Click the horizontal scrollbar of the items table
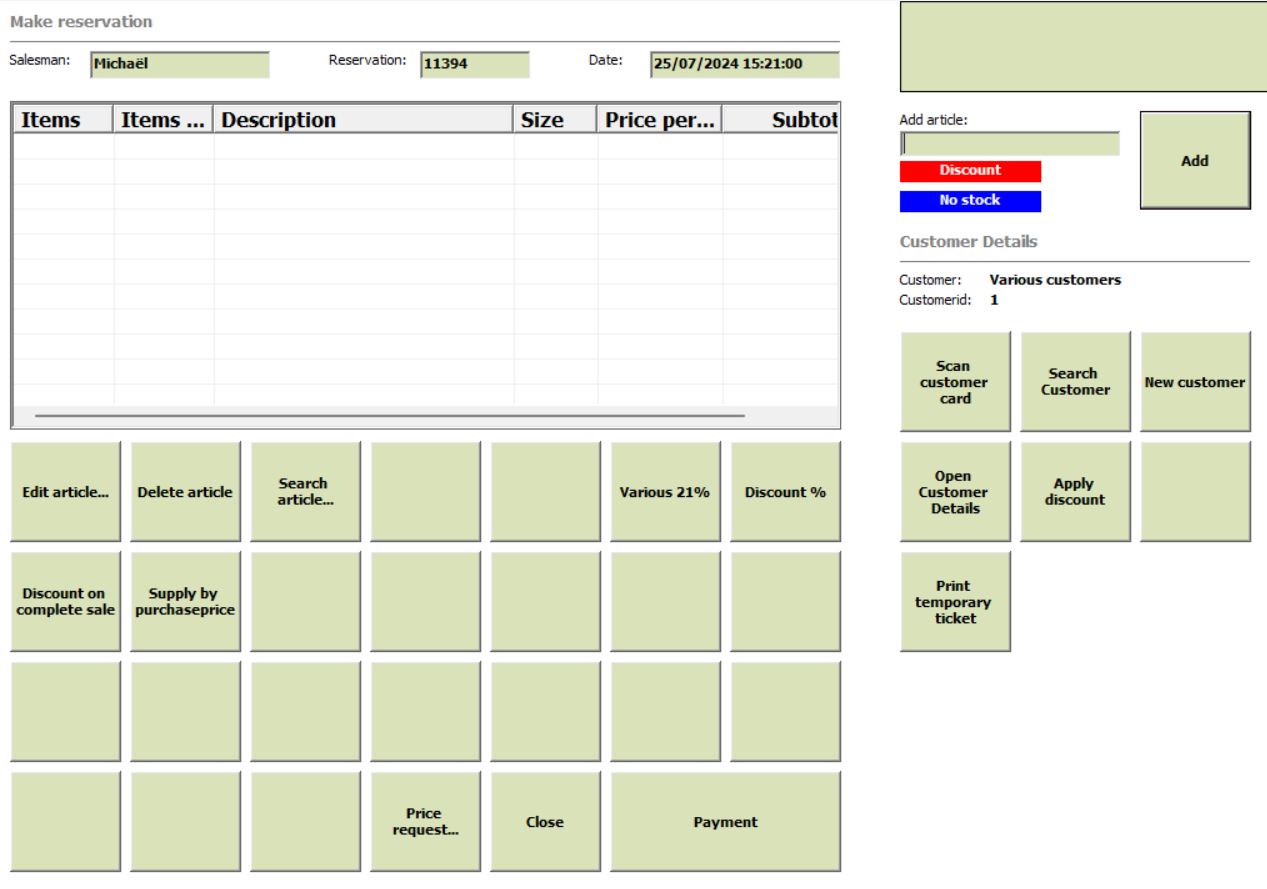This screenshot has height=889, width=1267. (390, 415)
